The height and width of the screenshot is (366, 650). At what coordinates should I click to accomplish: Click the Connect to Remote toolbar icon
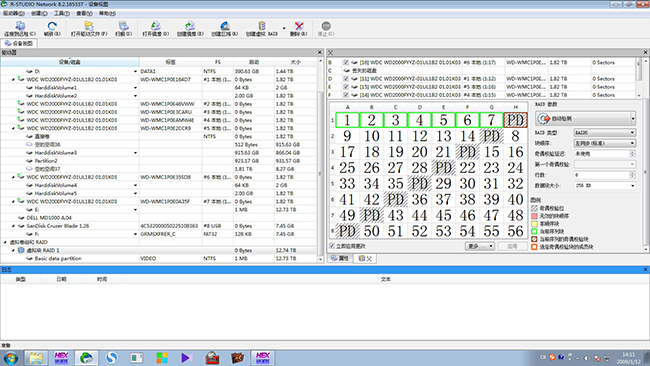pos(20,29)
